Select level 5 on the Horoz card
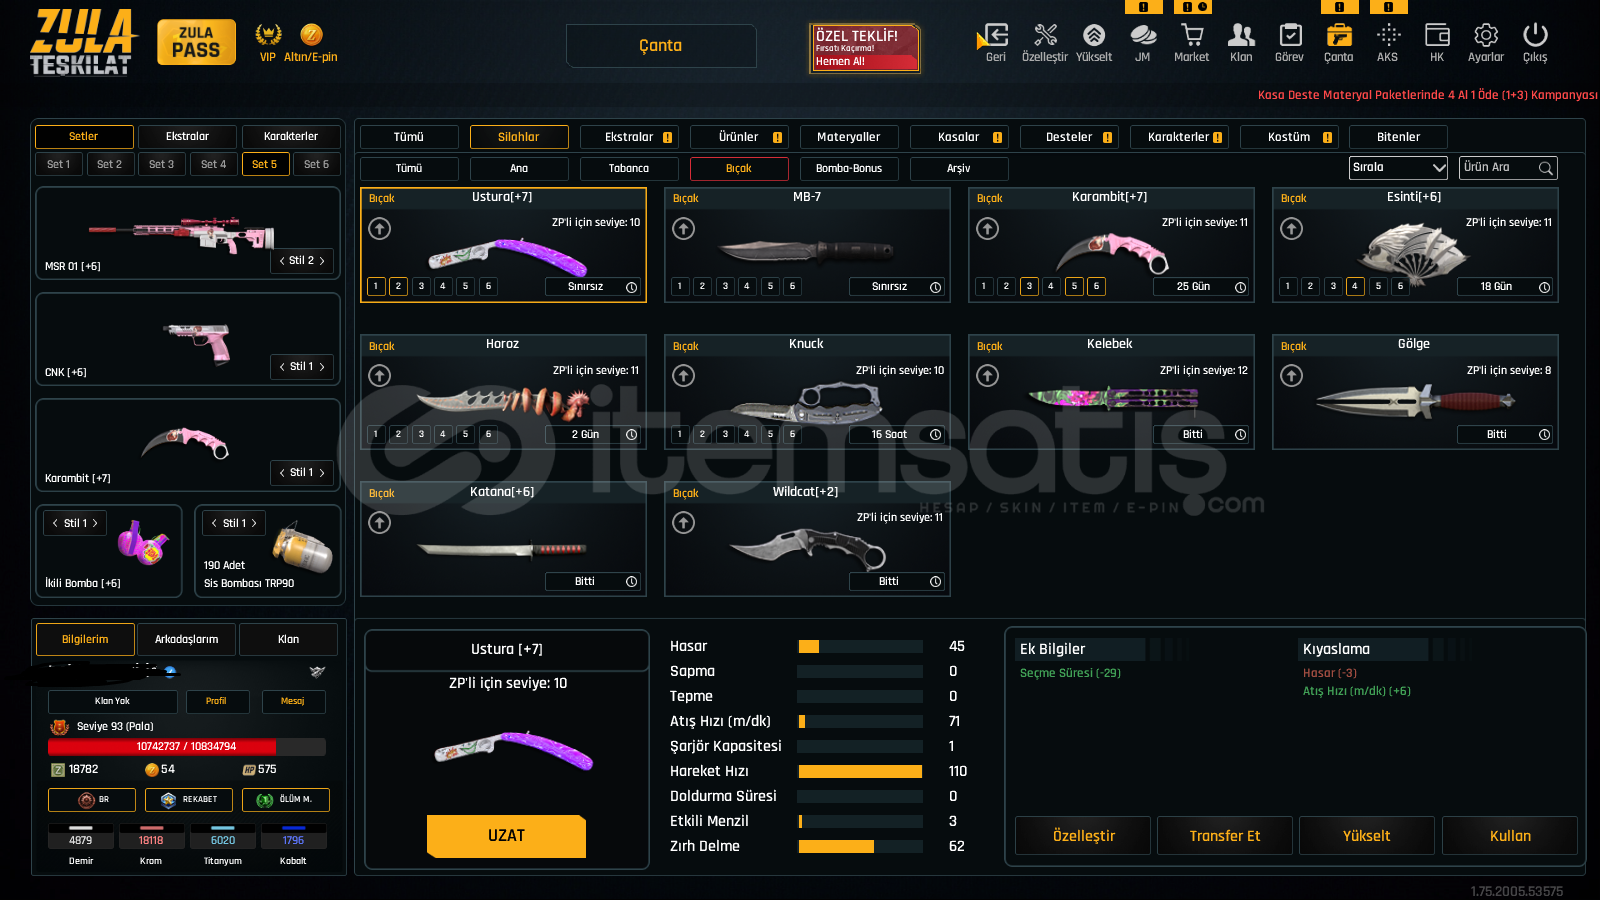 pyautogui.click(x=465, y=434)
